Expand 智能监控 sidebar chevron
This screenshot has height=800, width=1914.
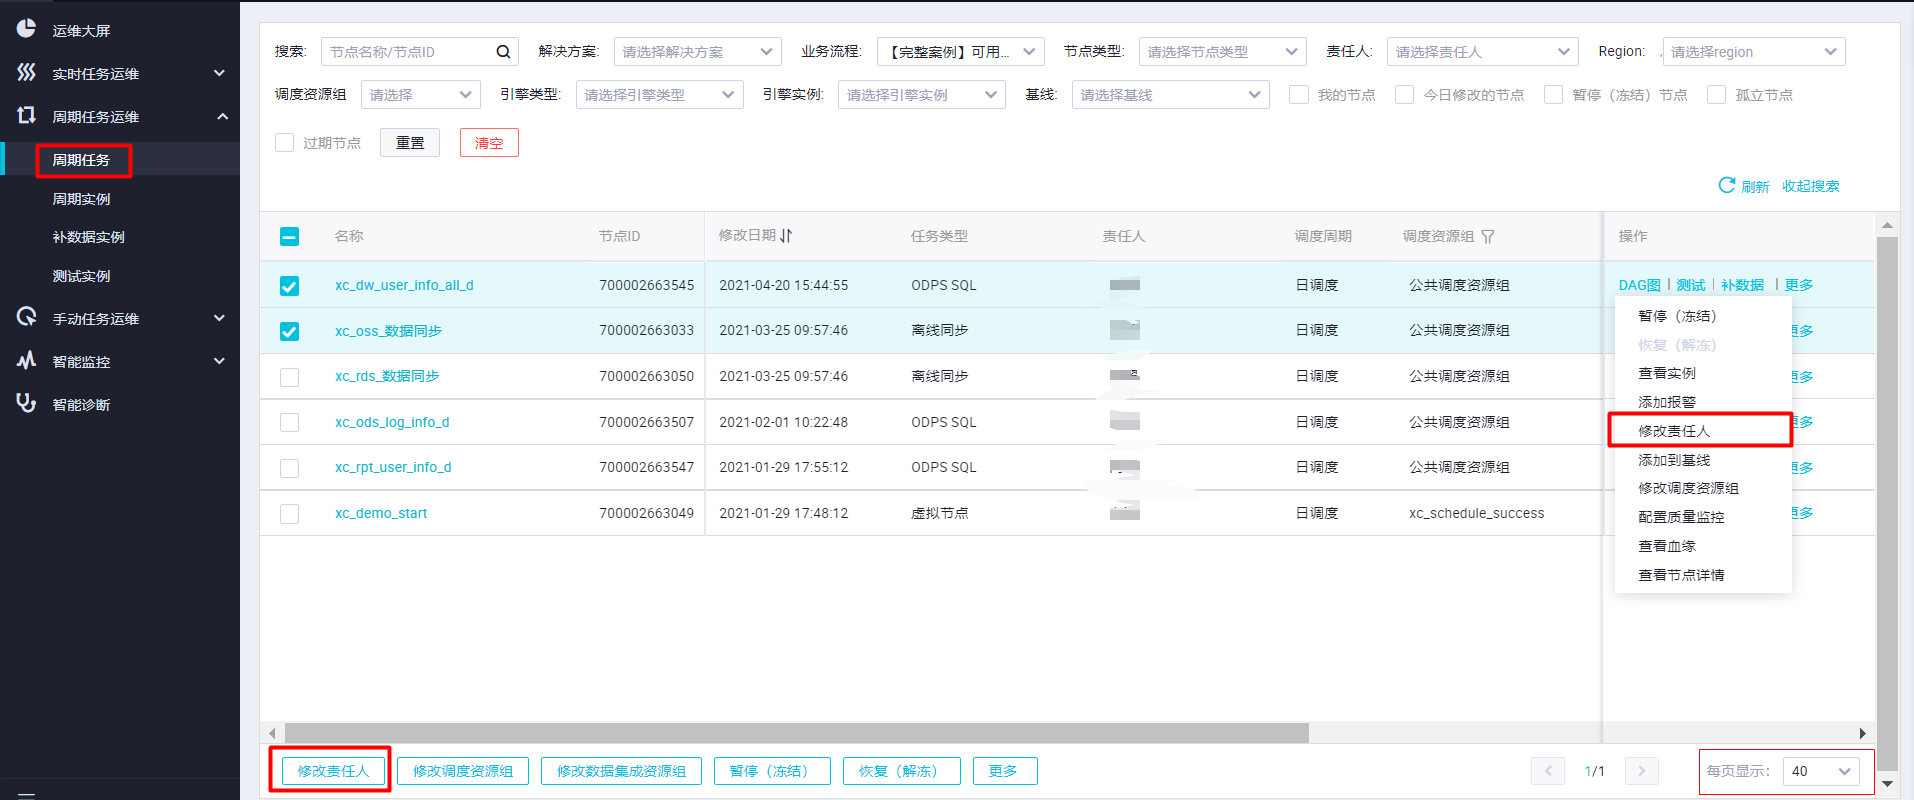click(x=219, y=361)
